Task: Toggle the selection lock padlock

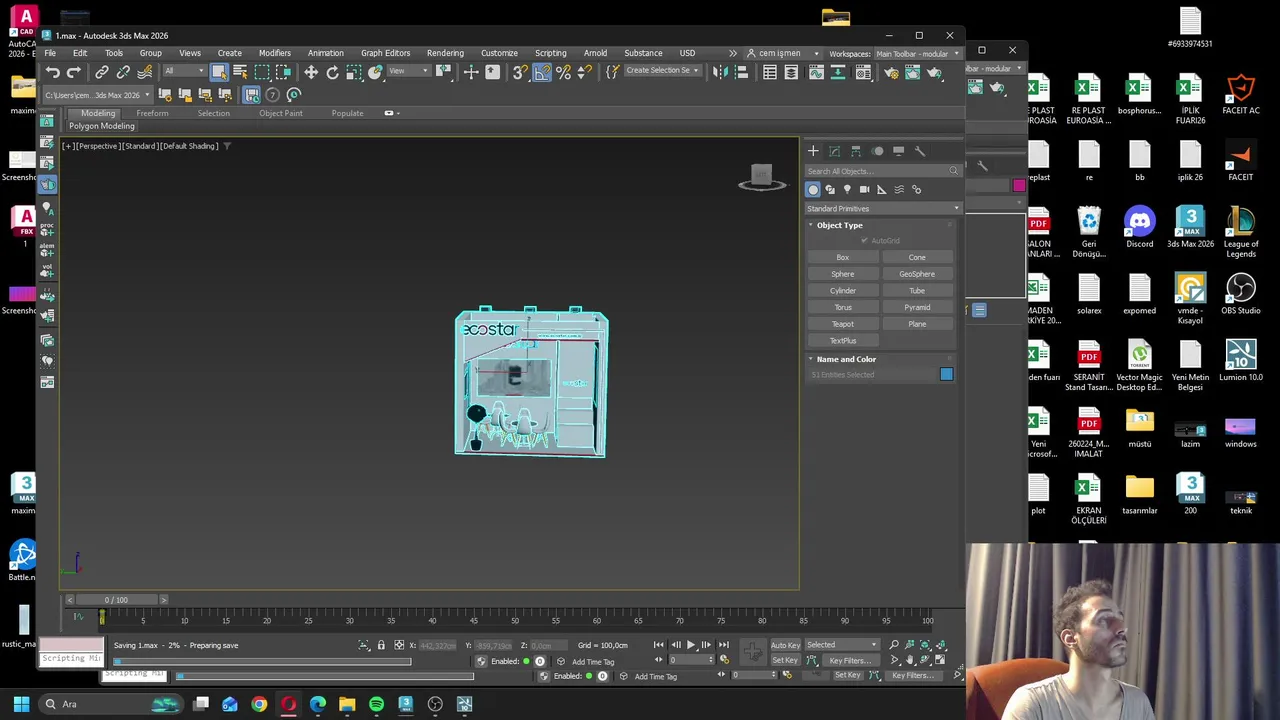Action: pos(380,645)
